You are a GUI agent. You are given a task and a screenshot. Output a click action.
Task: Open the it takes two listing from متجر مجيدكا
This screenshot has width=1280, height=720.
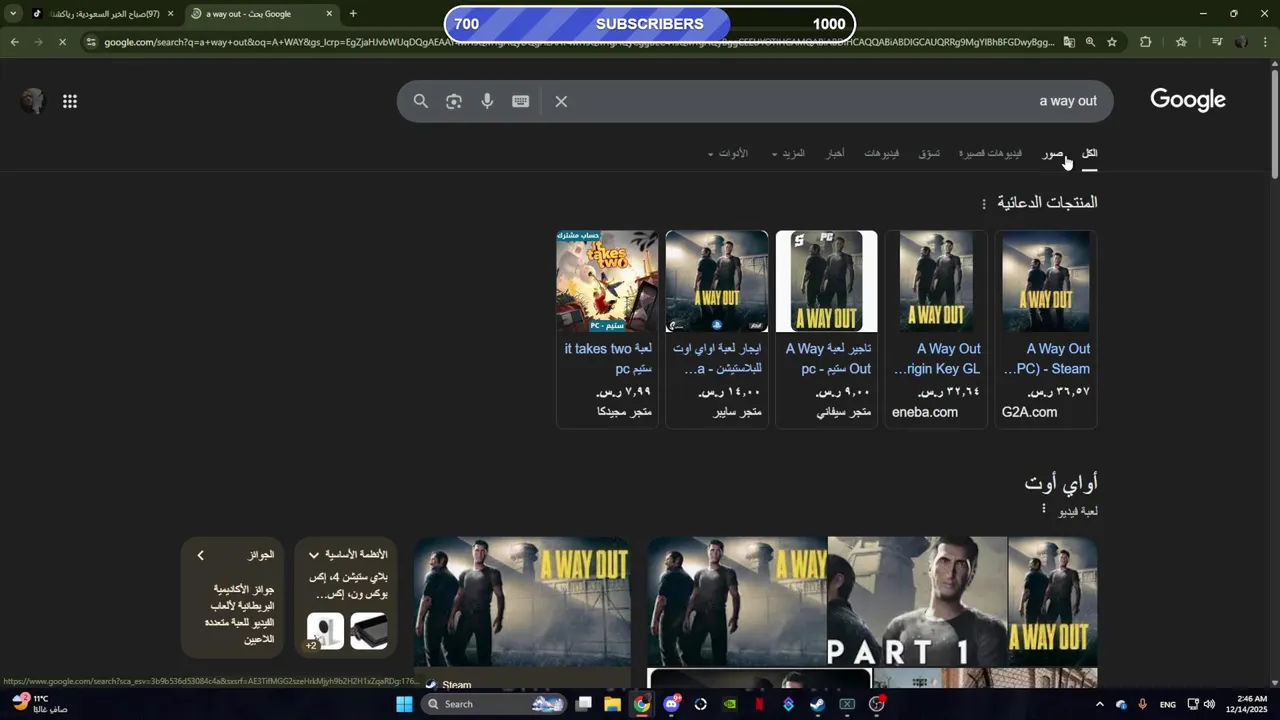607,329
